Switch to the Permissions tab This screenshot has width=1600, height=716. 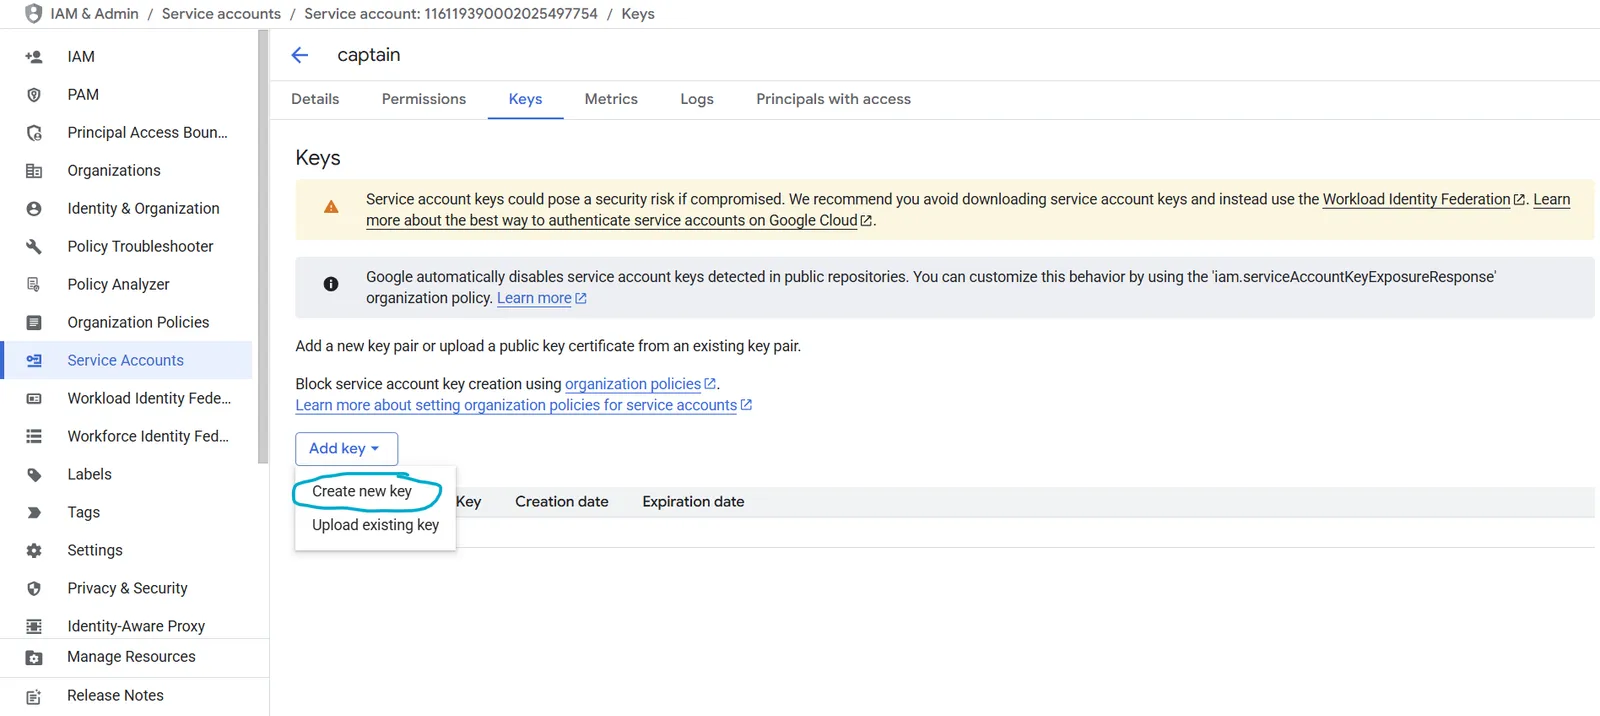click(x=424, y=99)
